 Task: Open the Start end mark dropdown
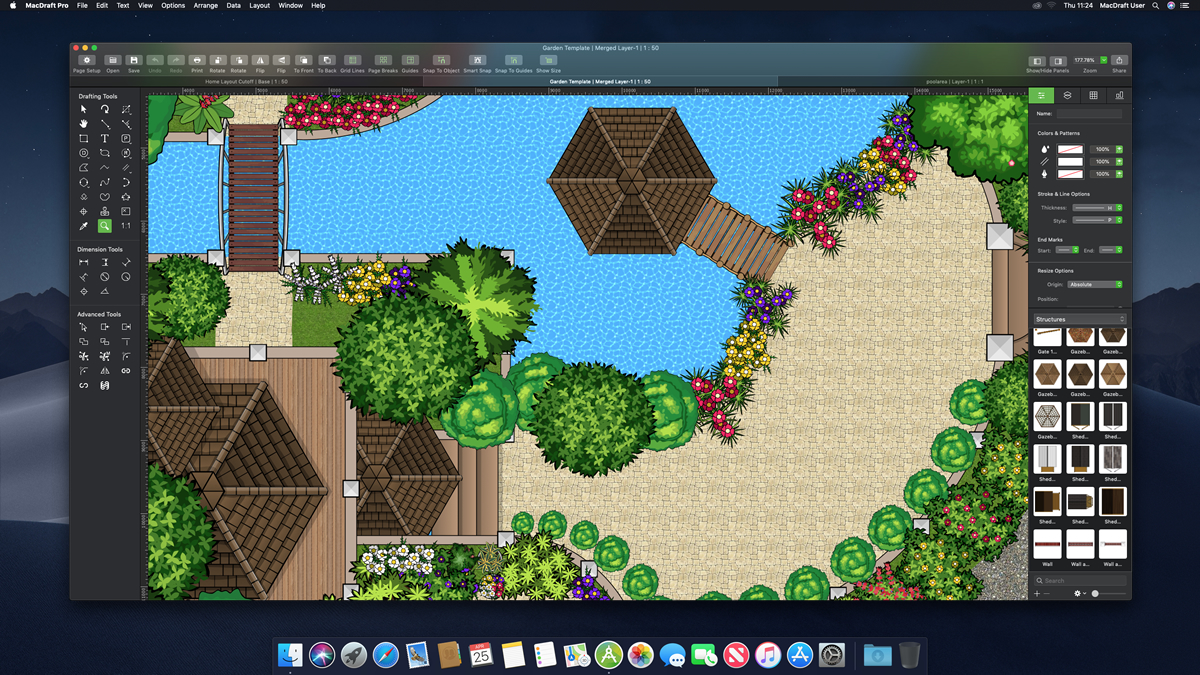click(1067, 250)
